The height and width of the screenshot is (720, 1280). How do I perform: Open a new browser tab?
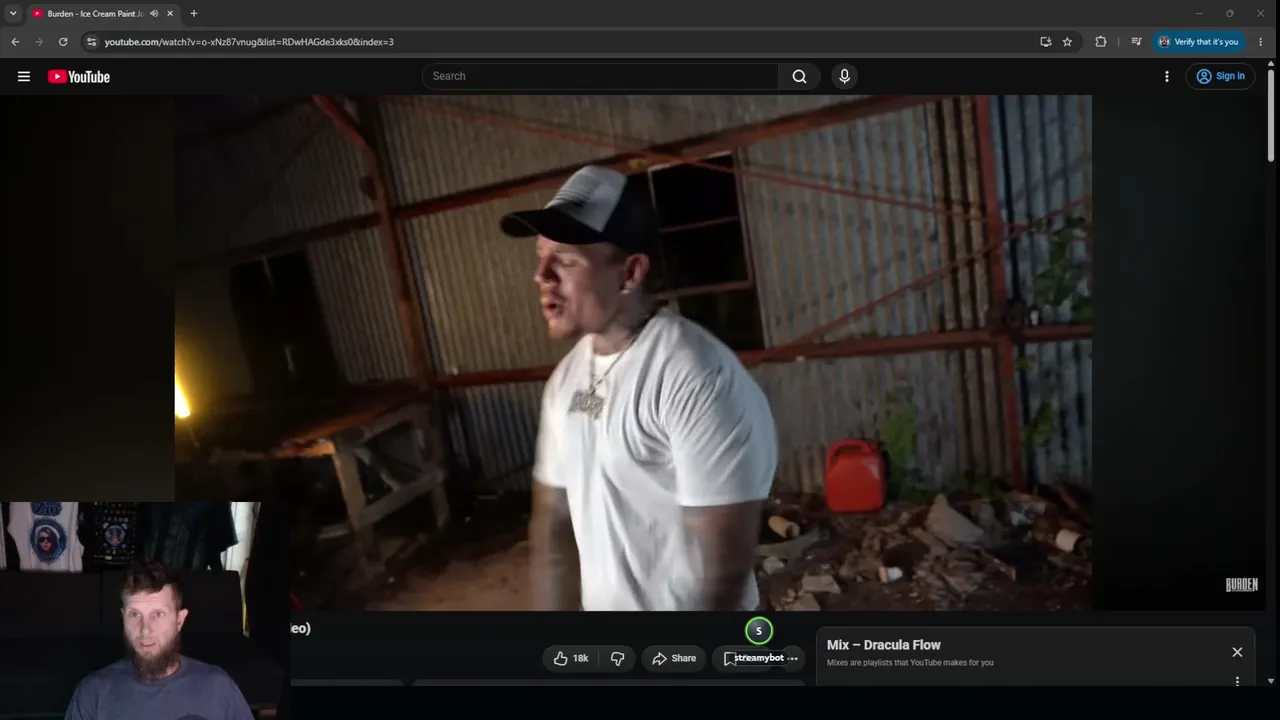tap(194, 14)
